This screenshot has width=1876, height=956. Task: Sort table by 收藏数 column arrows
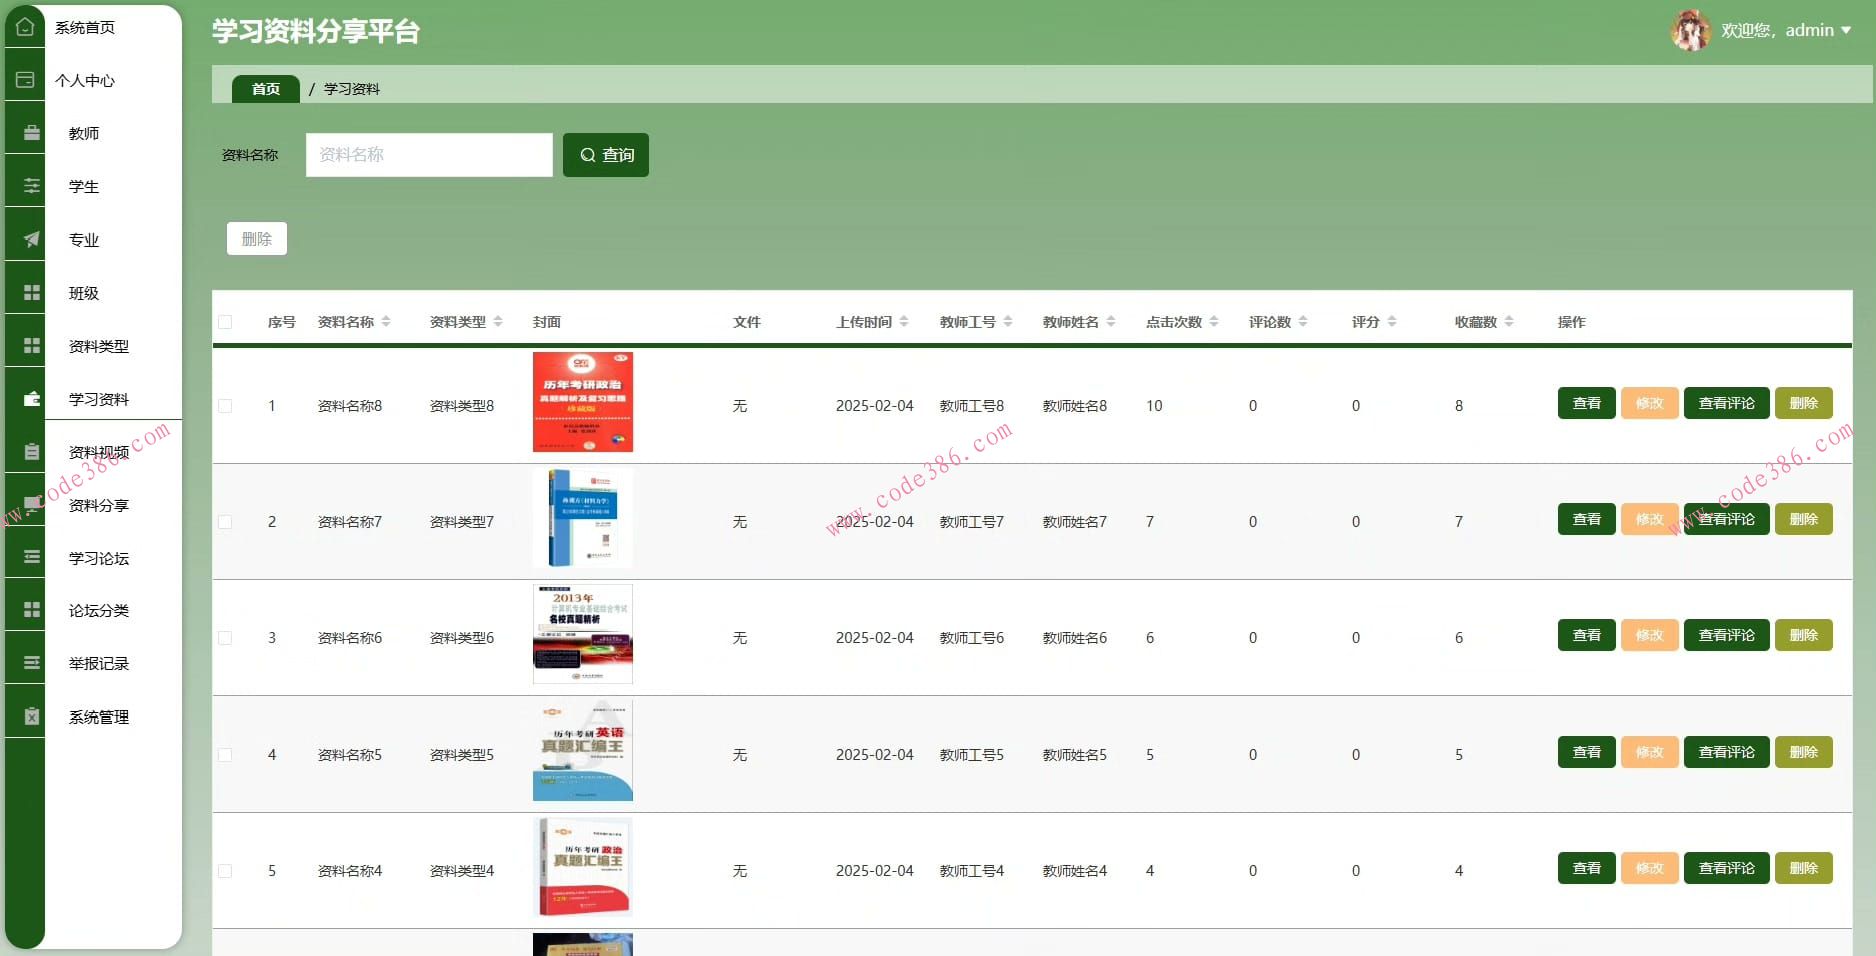point(1508,322)
